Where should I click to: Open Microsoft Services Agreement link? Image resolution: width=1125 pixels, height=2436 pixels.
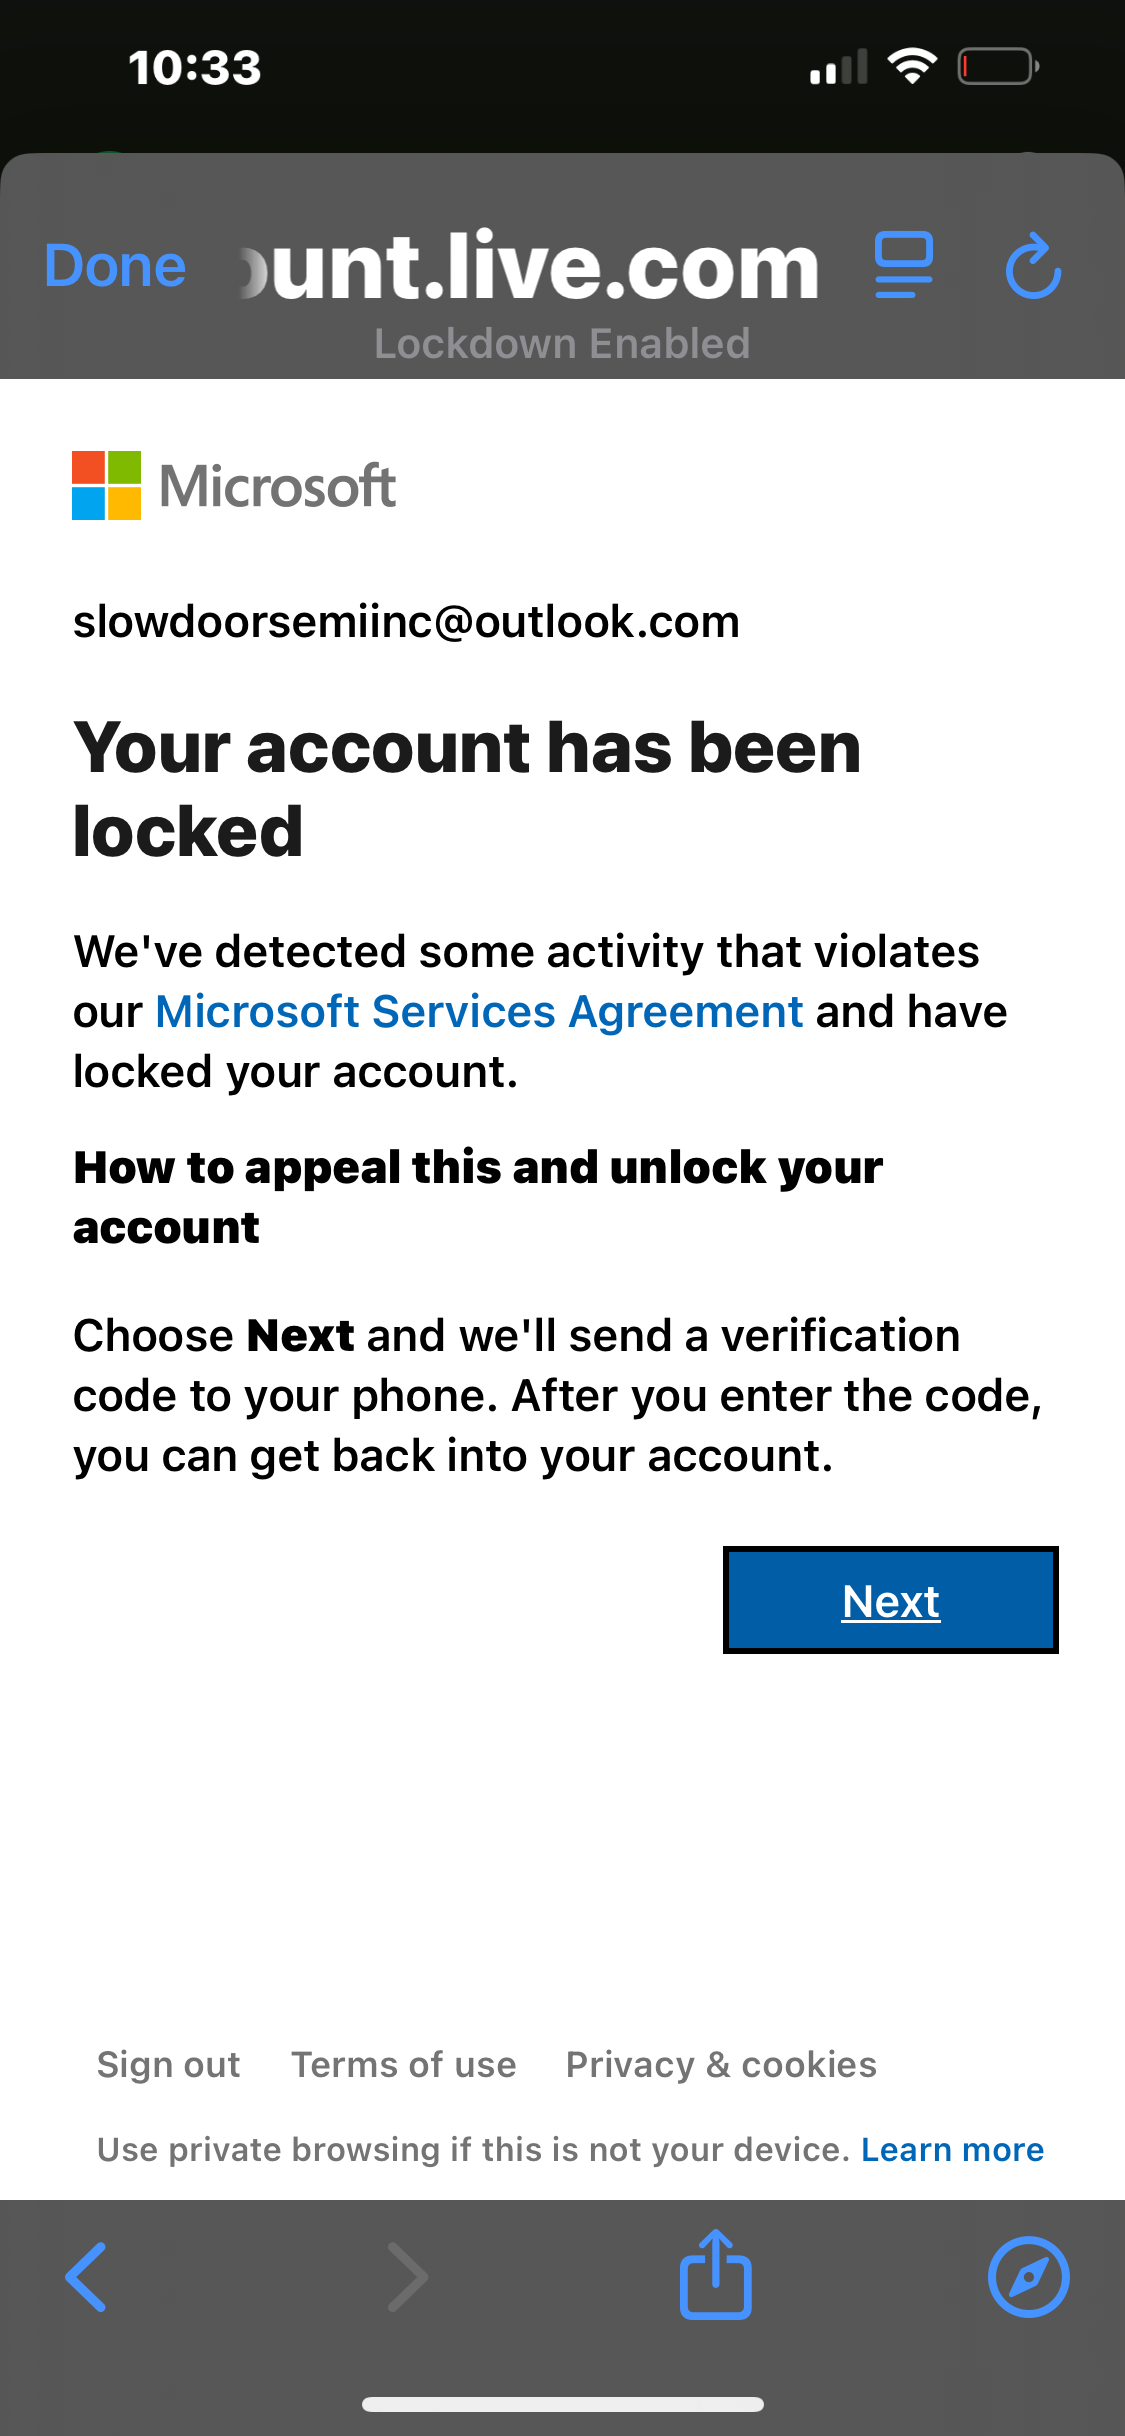(x=479, y=1011)
